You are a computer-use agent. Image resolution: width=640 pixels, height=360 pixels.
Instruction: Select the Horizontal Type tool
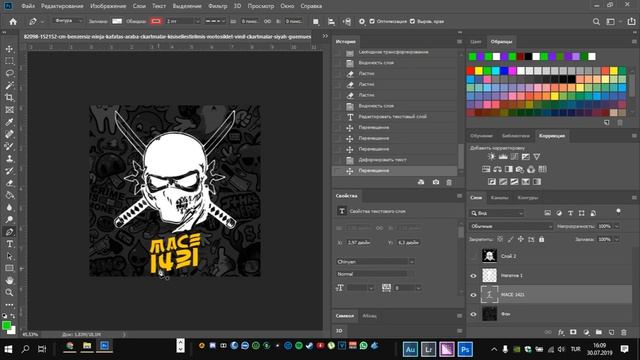click(9, 244)
